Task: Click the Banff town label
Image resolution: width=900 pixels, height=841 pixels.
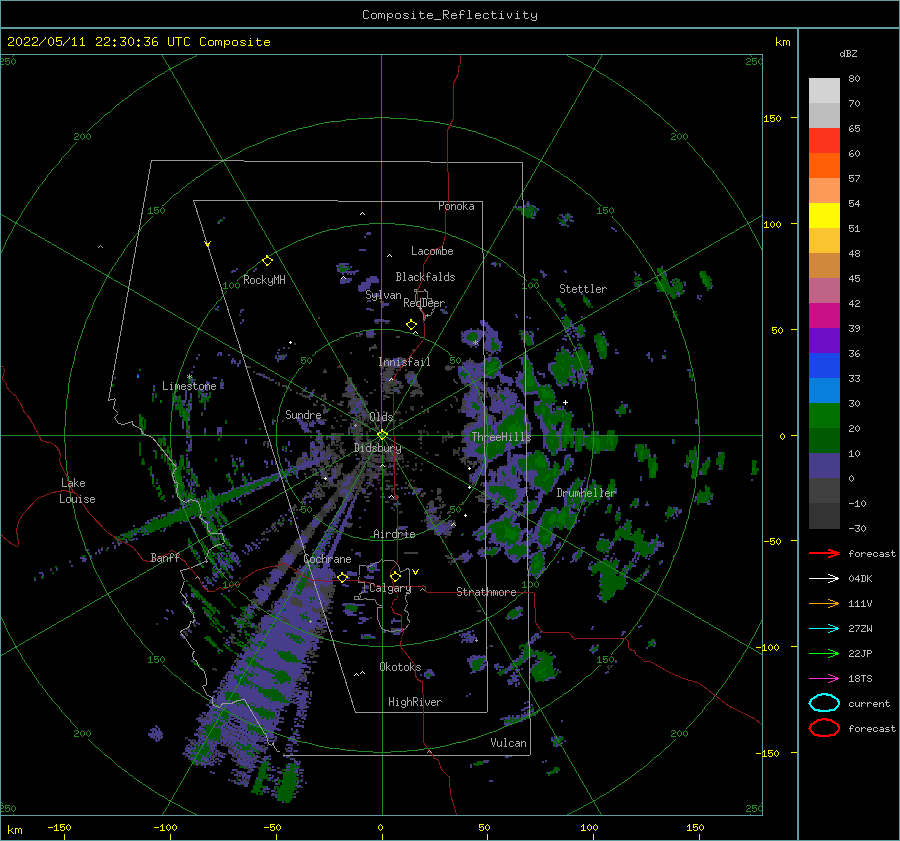Action: [x=165, y=558]
